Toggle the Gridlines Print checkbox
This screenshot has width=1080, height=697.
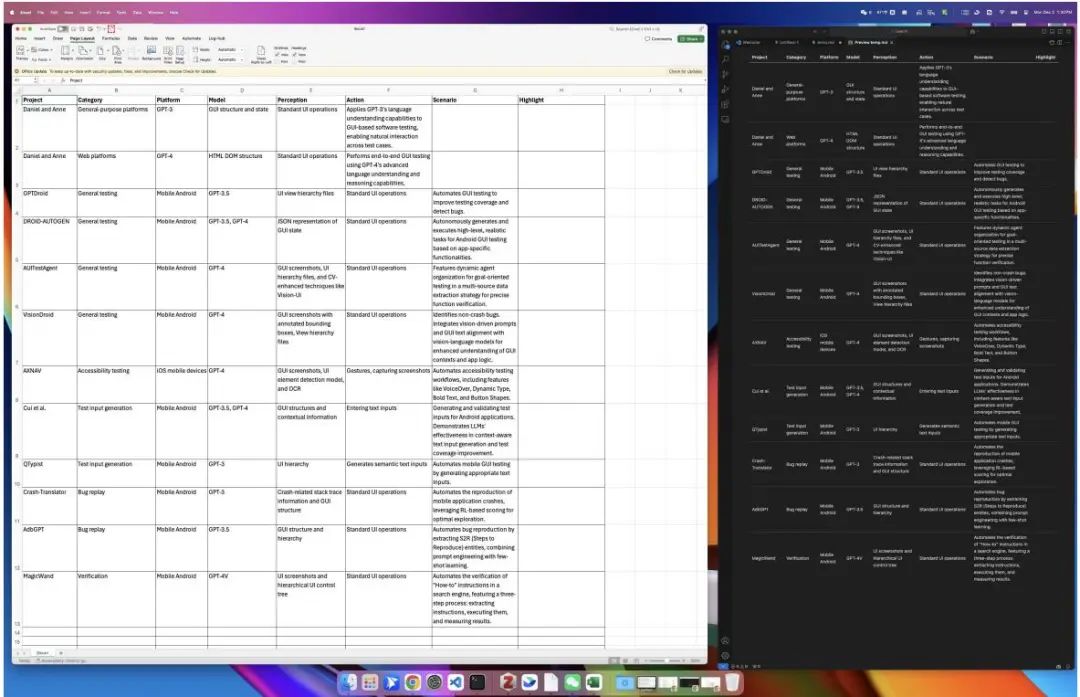coord(278,61)
